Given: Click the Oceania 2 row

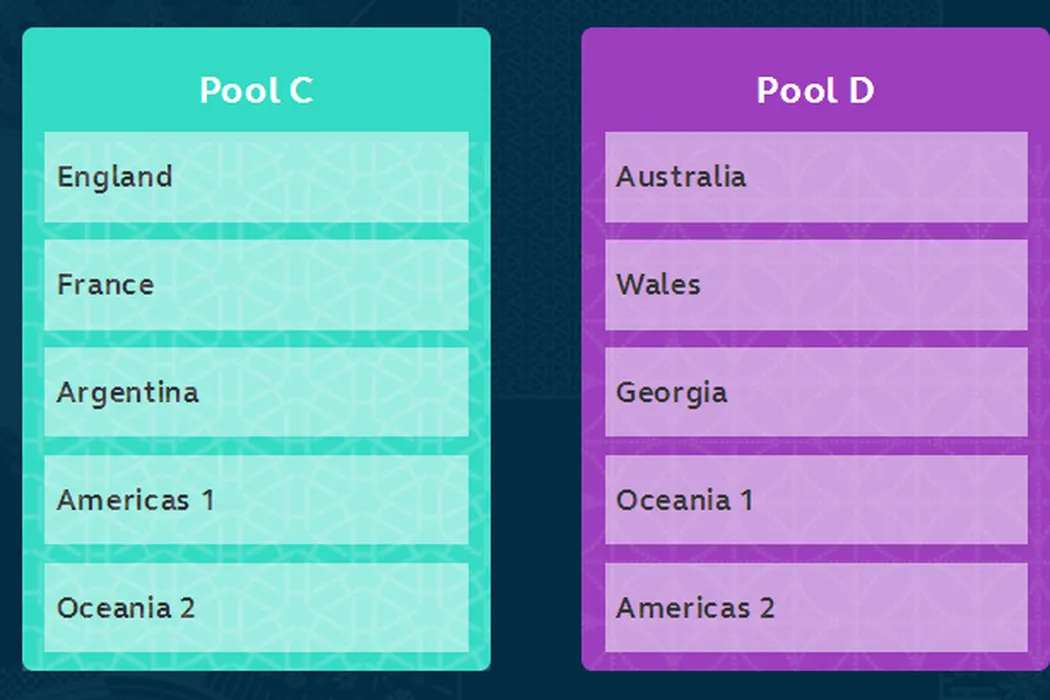Looking at the screenshot, I should pos(256,607).
